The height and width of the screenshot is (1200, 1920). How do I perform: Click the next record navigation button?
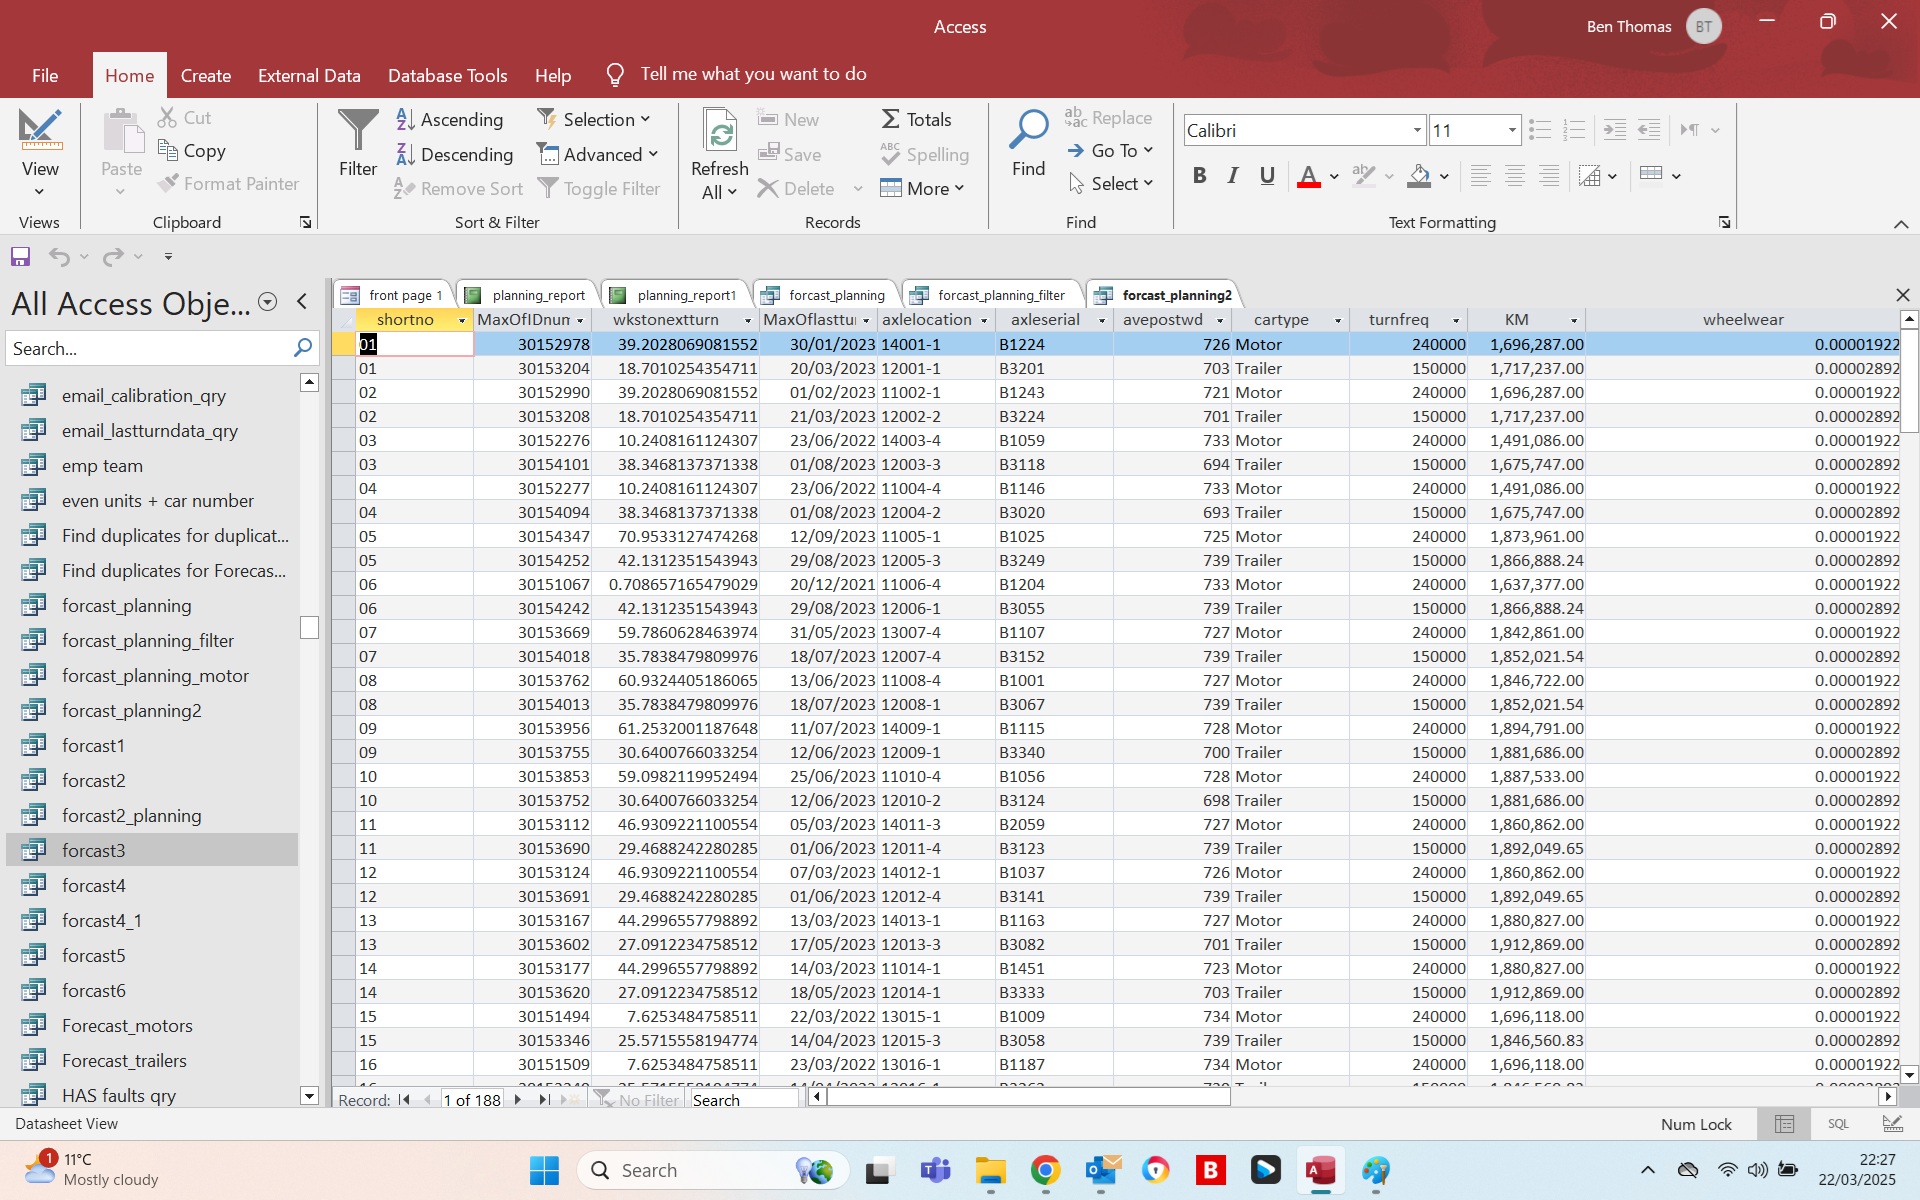[x=517, y=1099]
